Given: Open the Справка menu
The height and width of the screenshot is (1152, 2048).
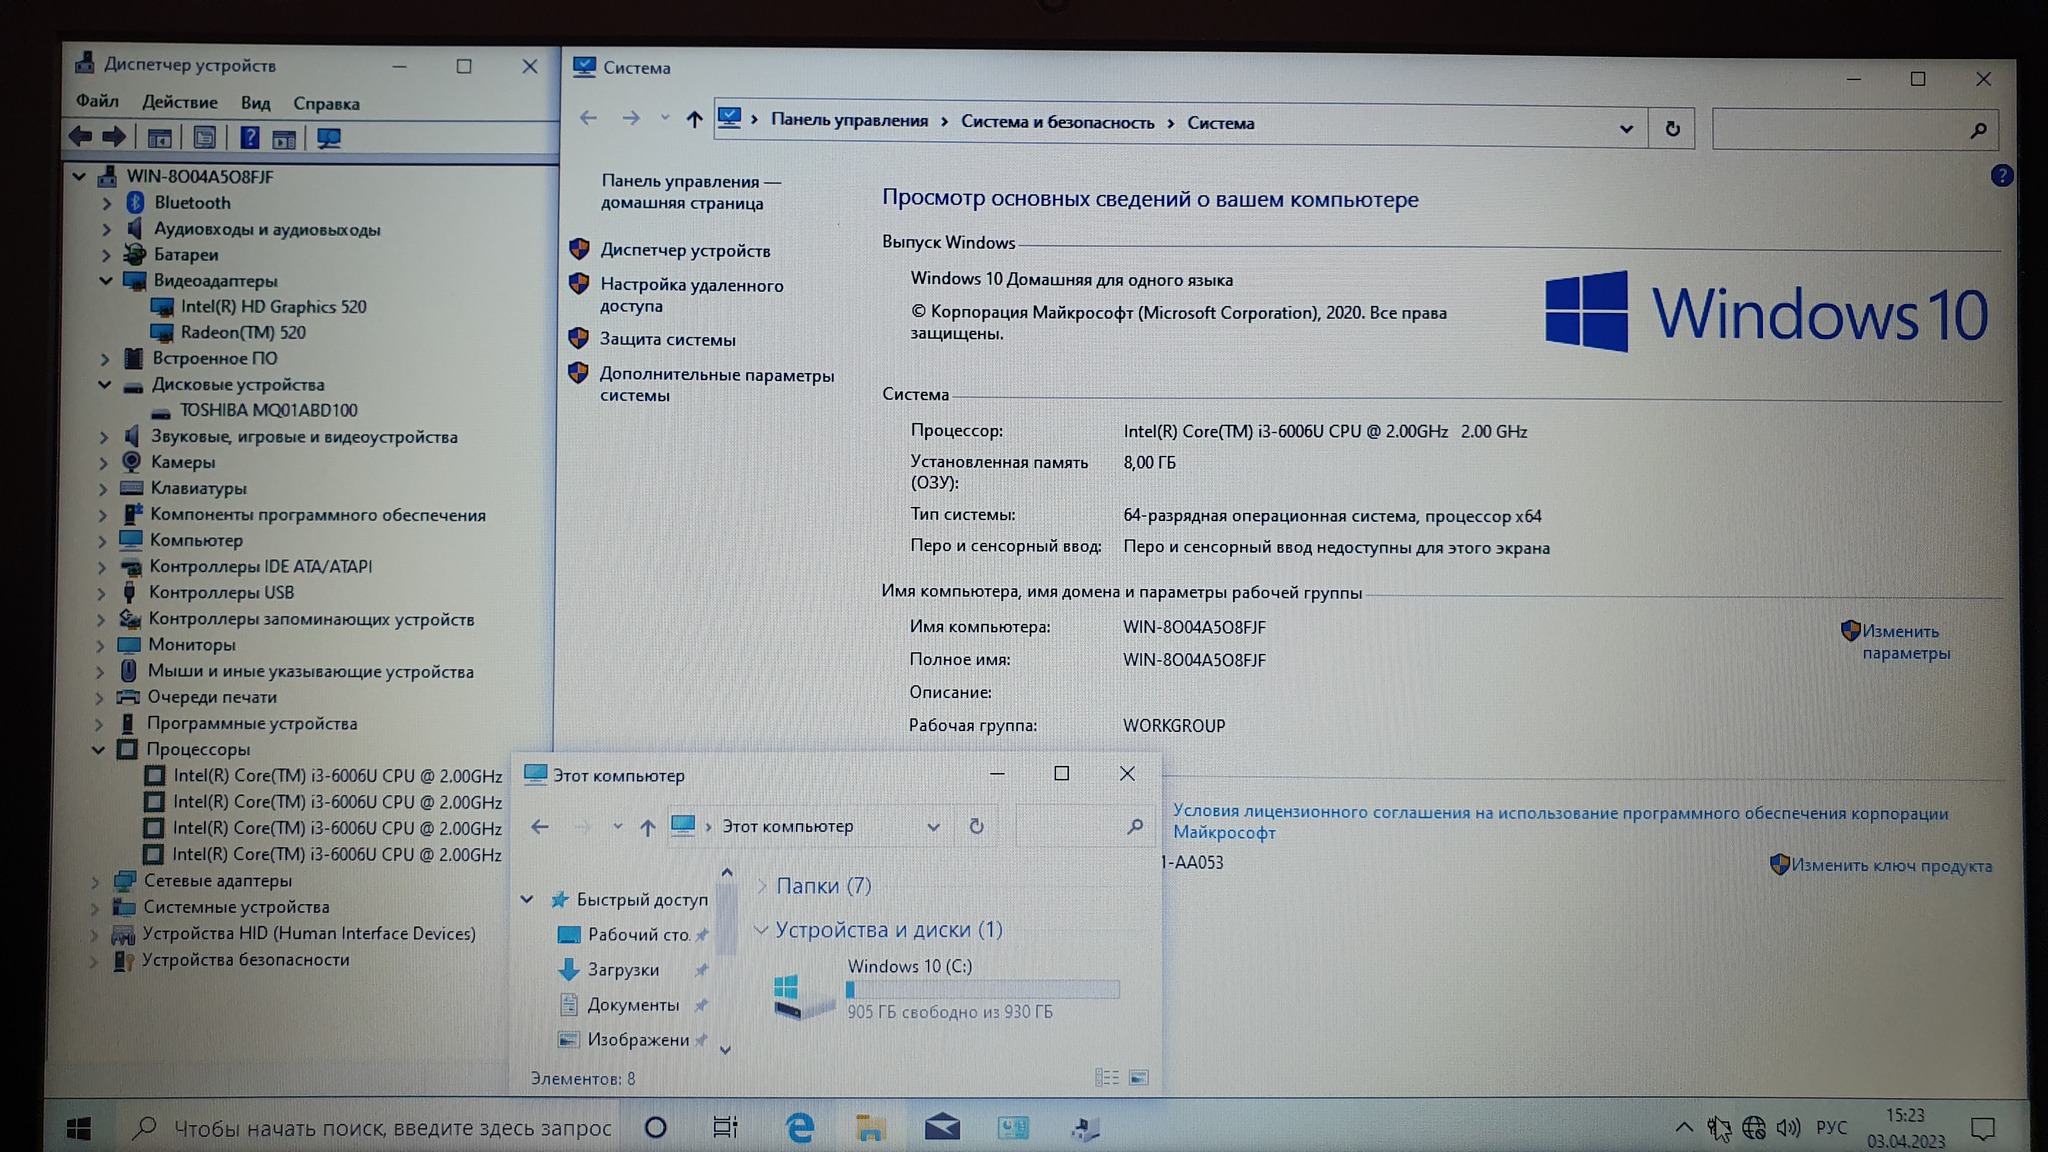Looking at the screenshot, I should click(x=326, y=103).
